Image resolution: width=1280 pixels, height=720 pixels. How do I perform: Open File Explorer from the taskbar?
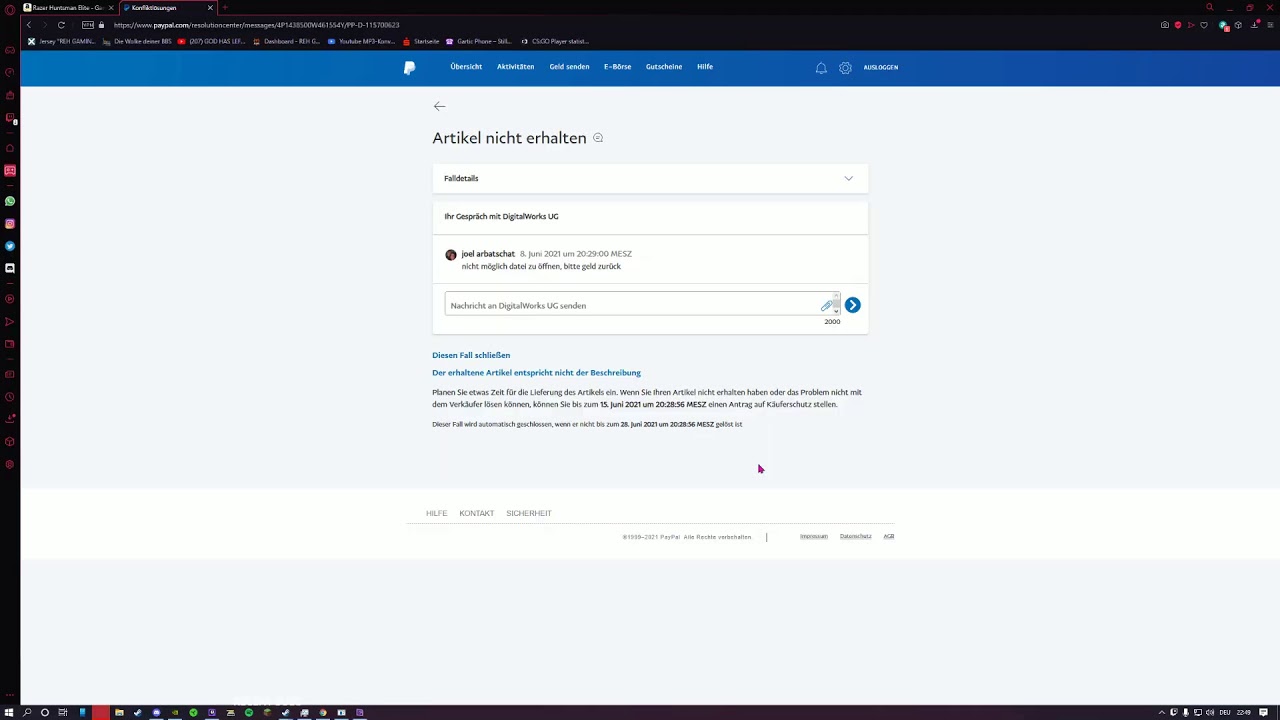[119, 713]
